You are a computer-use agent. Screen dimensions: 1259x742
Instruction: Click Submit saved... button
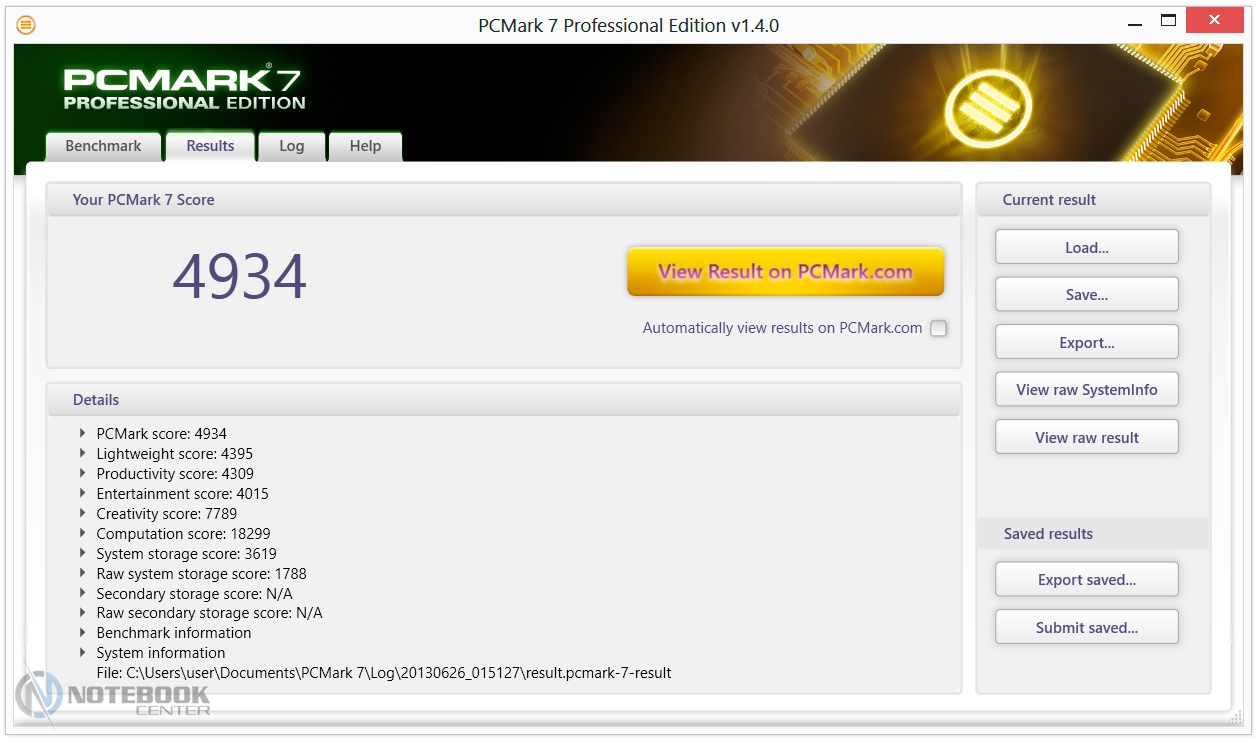(x=1086, y=628)
